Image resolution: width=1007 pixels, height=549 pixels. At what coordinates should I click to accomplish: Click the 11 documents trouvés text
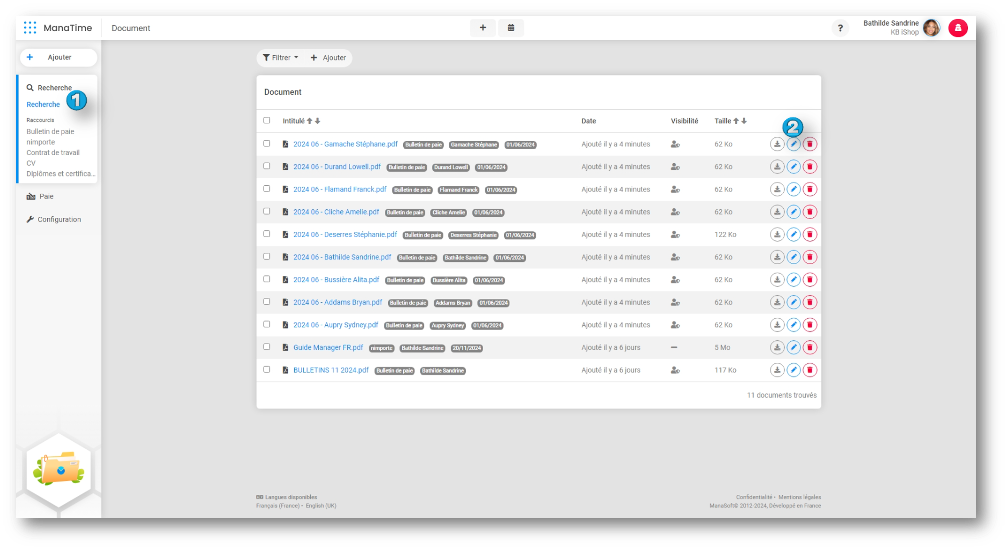pyautogui.click(x=782, y=396)
